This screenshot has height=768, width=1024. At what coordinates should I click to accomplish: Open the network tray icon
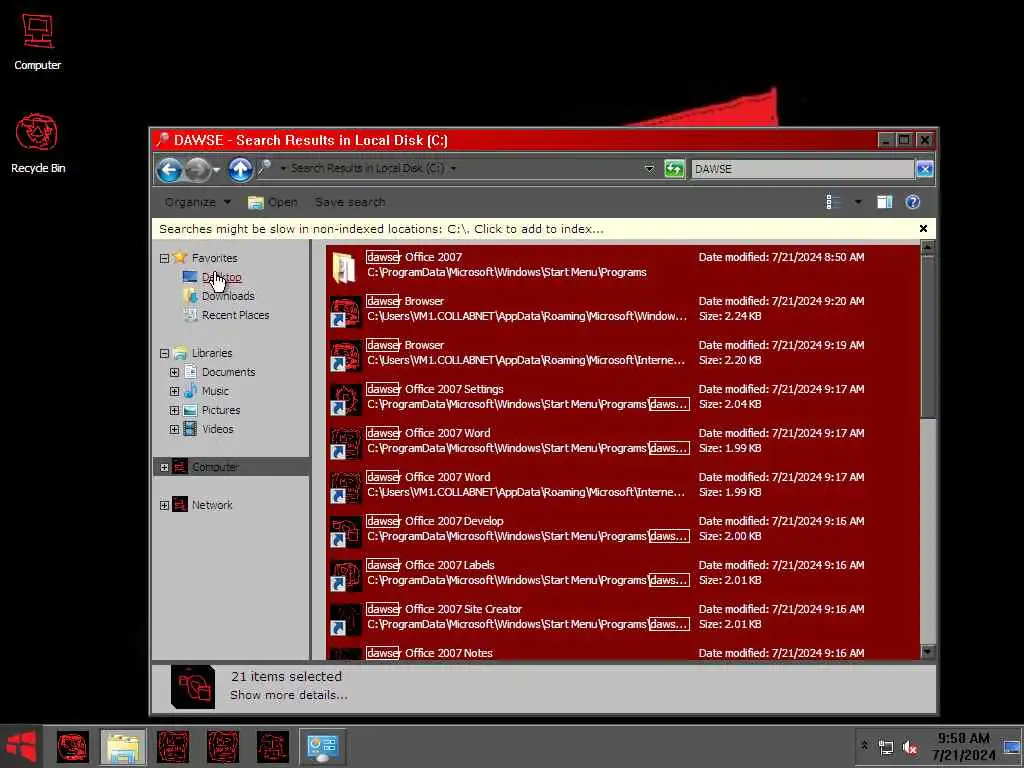pos(886,747)
